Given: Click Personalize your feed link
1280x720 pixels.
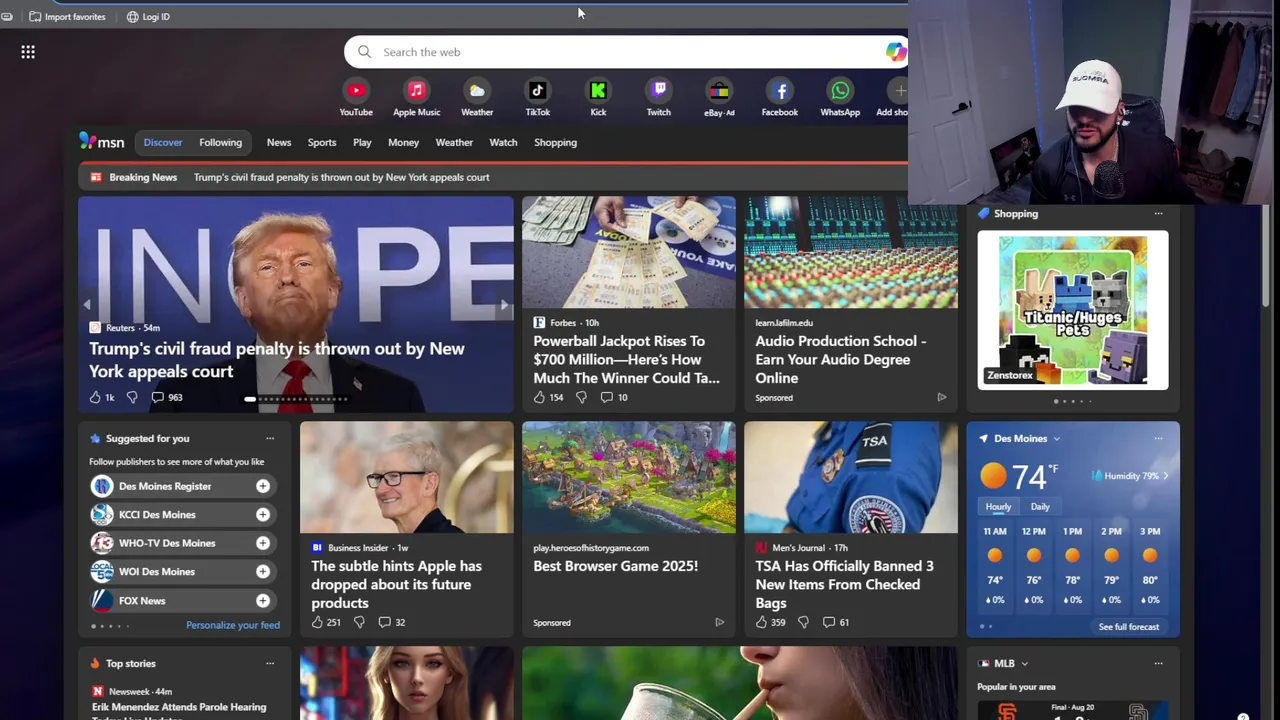Looking at the screenshot, I should [x=233, y=625].
